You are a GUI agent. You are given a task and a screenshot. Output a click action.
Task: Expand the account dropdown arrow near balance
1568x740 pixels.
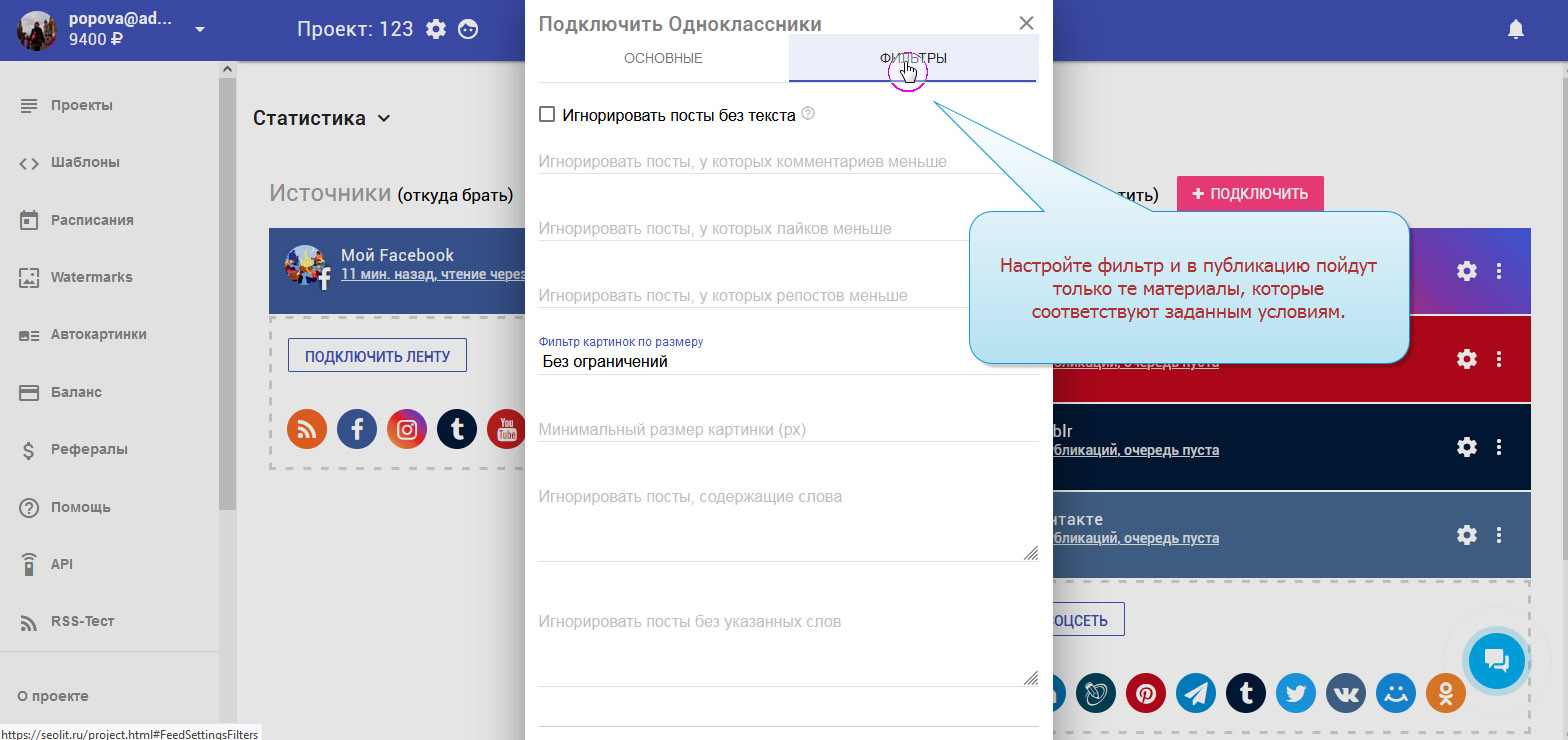click(200, 29)
